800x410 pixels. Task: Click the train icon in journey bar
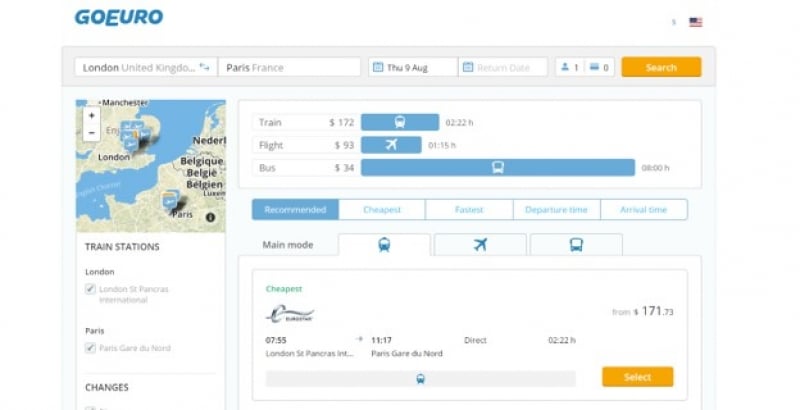(x=420, y=378)
